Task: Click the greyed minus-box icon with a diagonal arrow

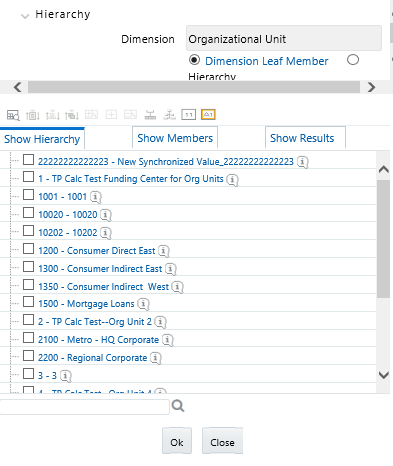Action: pos(130,115)
